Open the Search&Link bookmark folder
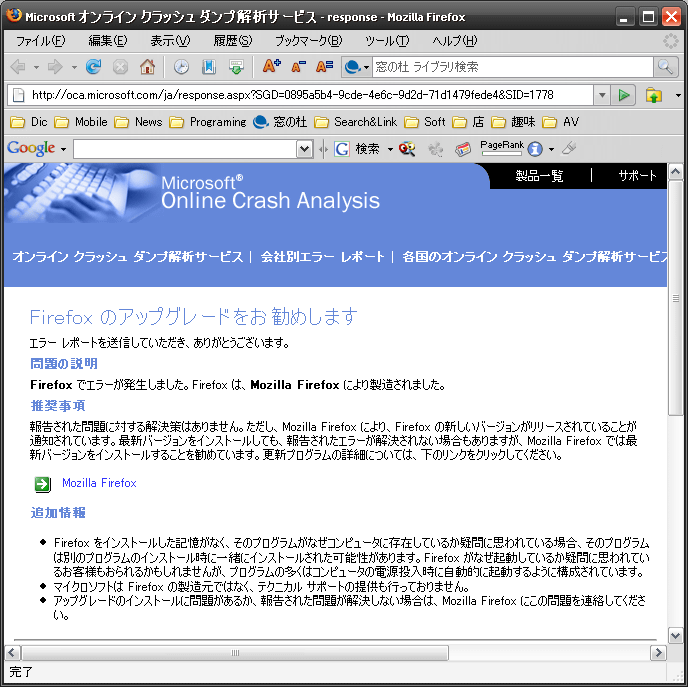Screen dimensions: 688x687 355,122
